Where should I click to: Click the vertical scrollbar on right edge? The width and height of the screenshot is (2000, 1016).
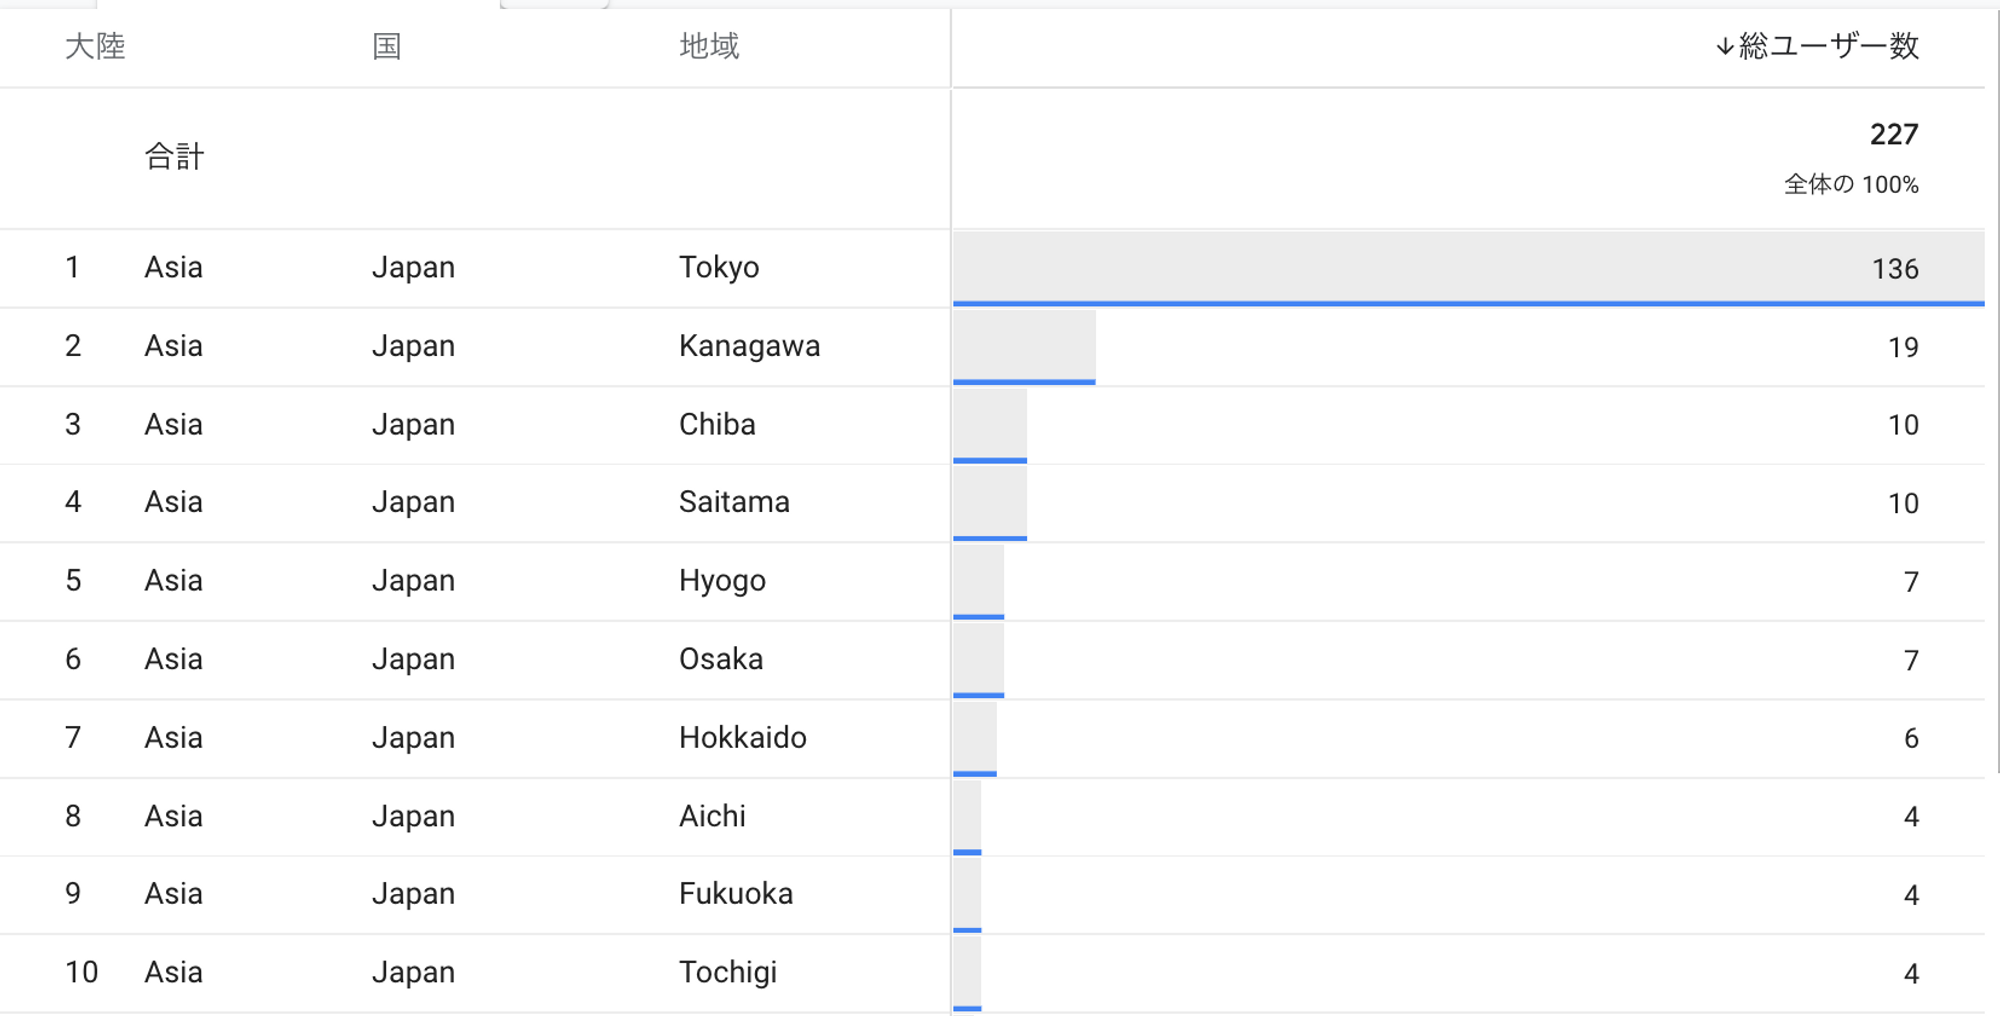pyautogui.click(x=1996, y=390)
